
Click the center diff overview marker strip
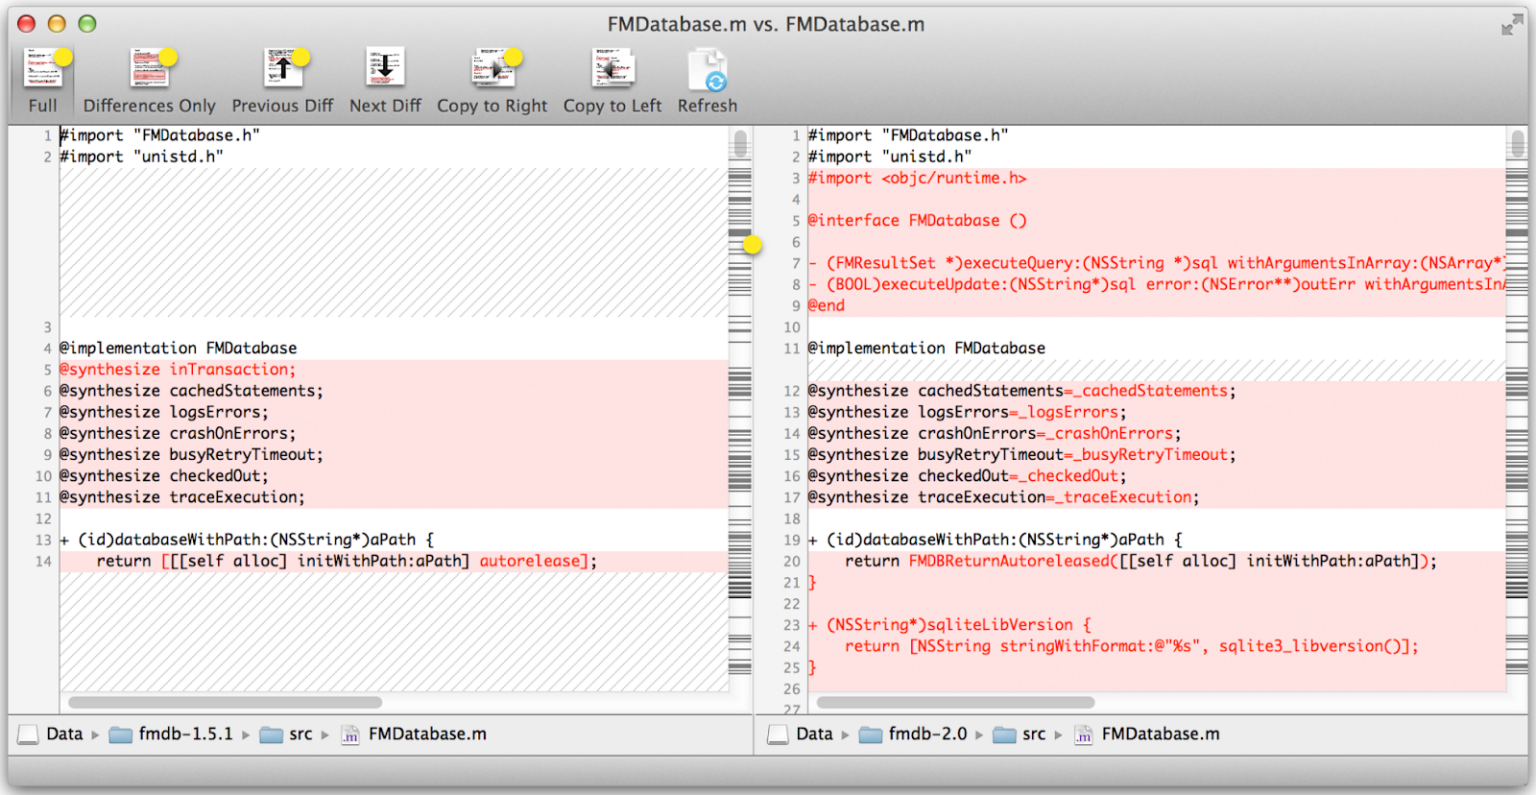point(740,400)
